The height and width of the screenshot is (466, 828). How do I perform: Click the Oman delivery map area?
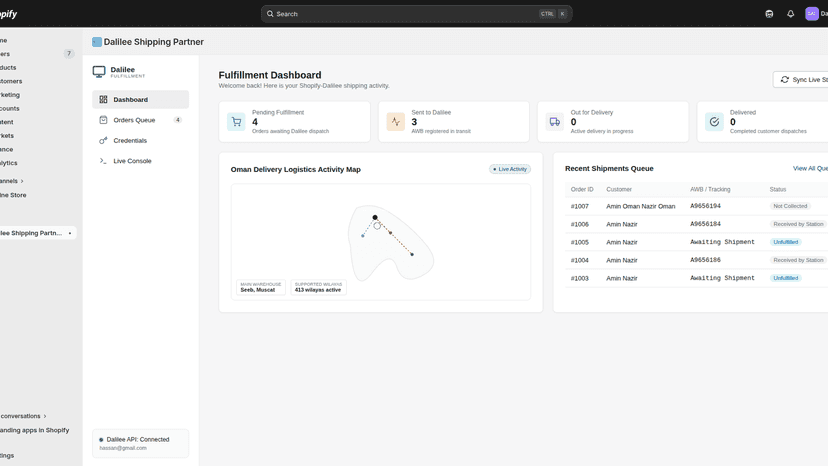[x=381, y=242]
